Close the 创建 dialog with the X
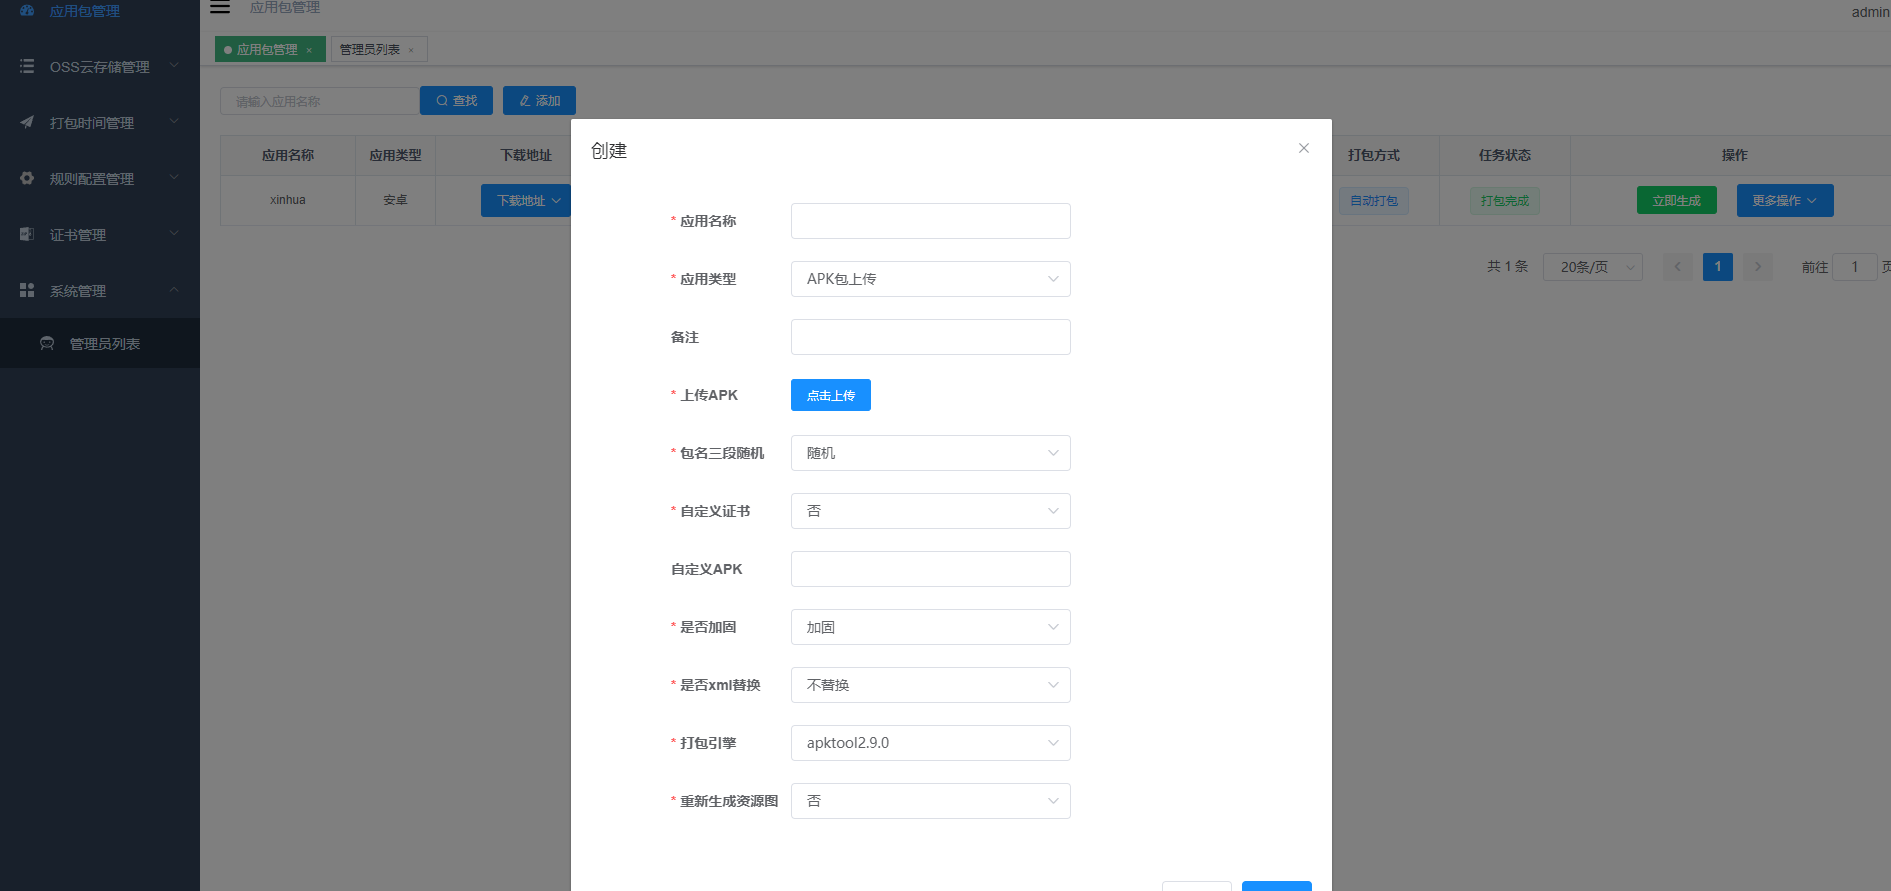Viewport: 1891px width, 891px height. click(x=1304, y=148)
